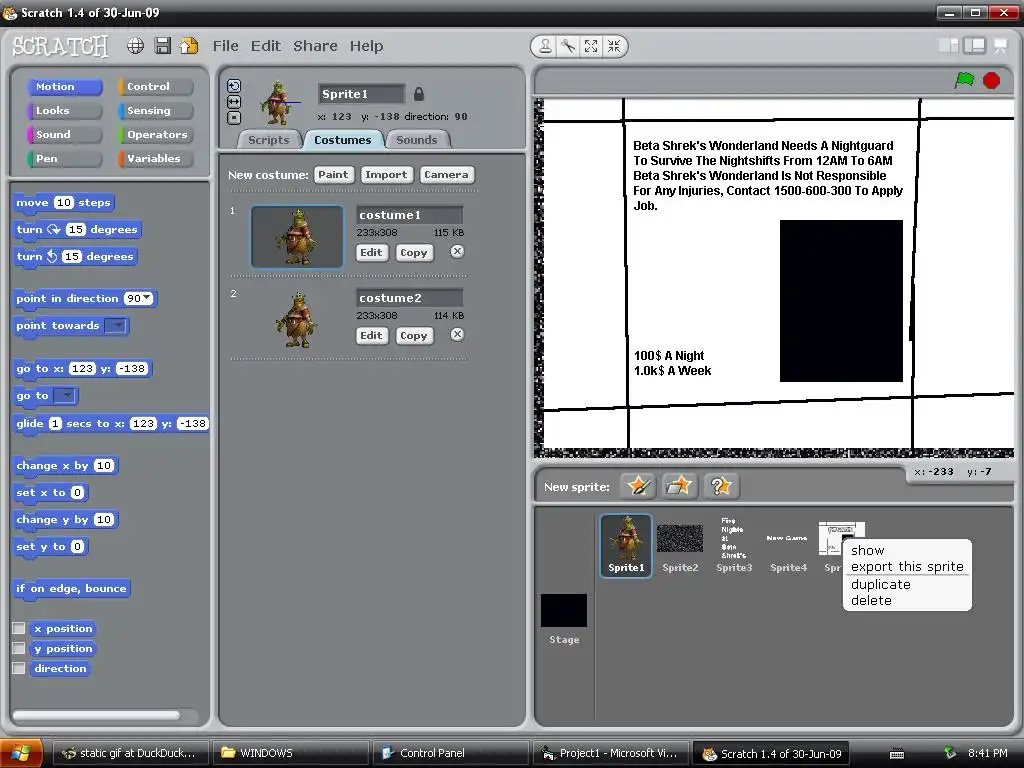Open the Windows Start button
This screenshot has width=1024, height=768.
pos(22,753)
